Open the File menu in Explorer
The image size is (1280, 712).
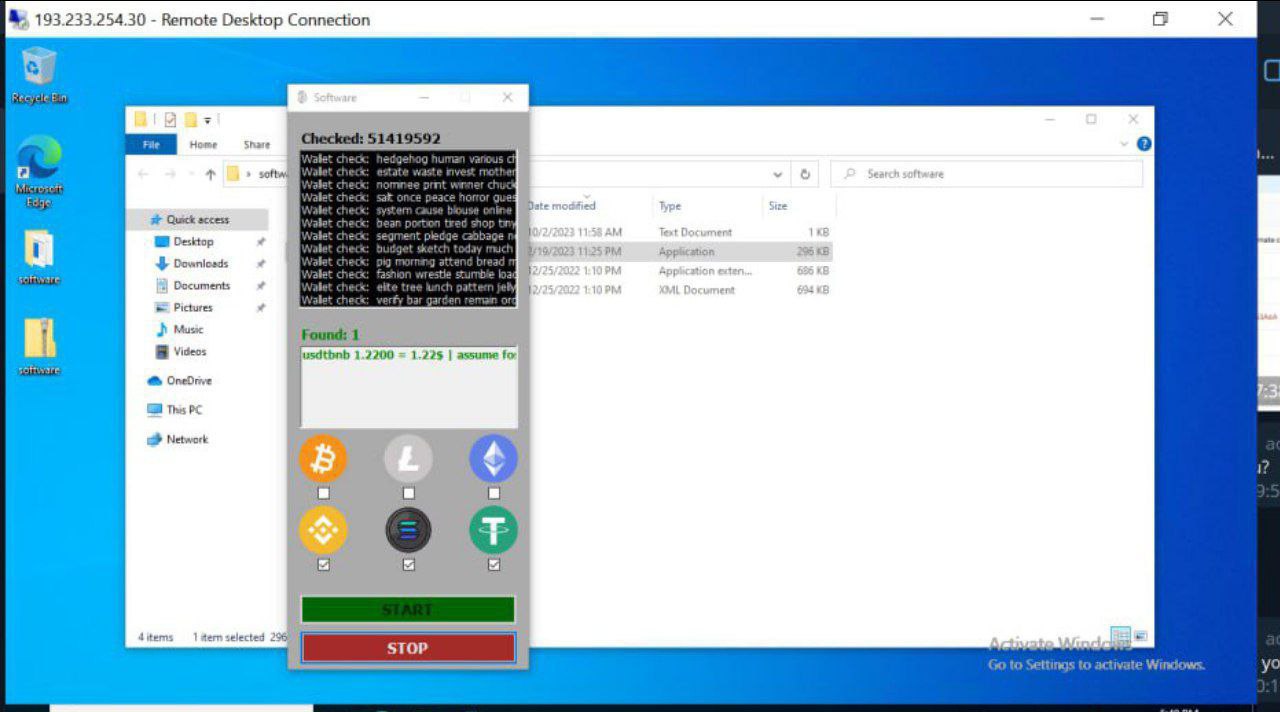point(151,145)
